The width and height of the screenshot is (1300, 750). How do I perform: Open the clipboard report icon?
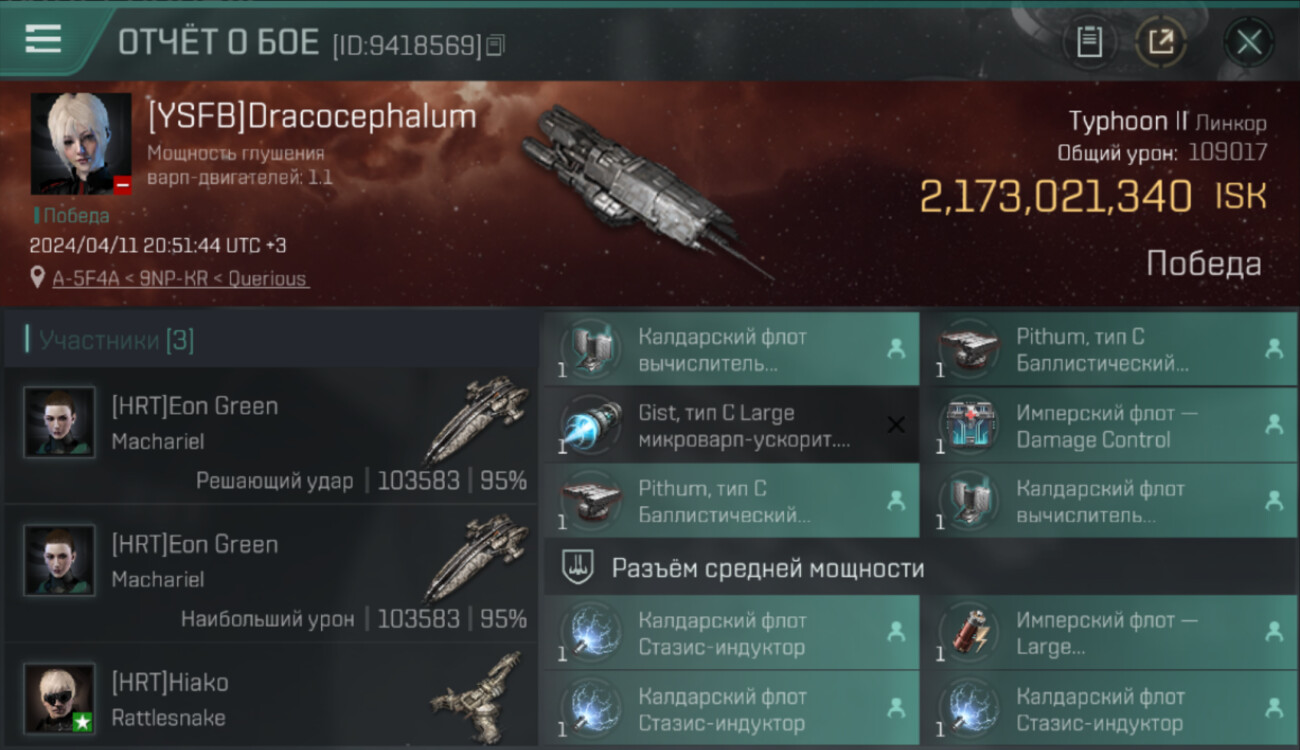pyautogui.click(x=1089, y=42)
